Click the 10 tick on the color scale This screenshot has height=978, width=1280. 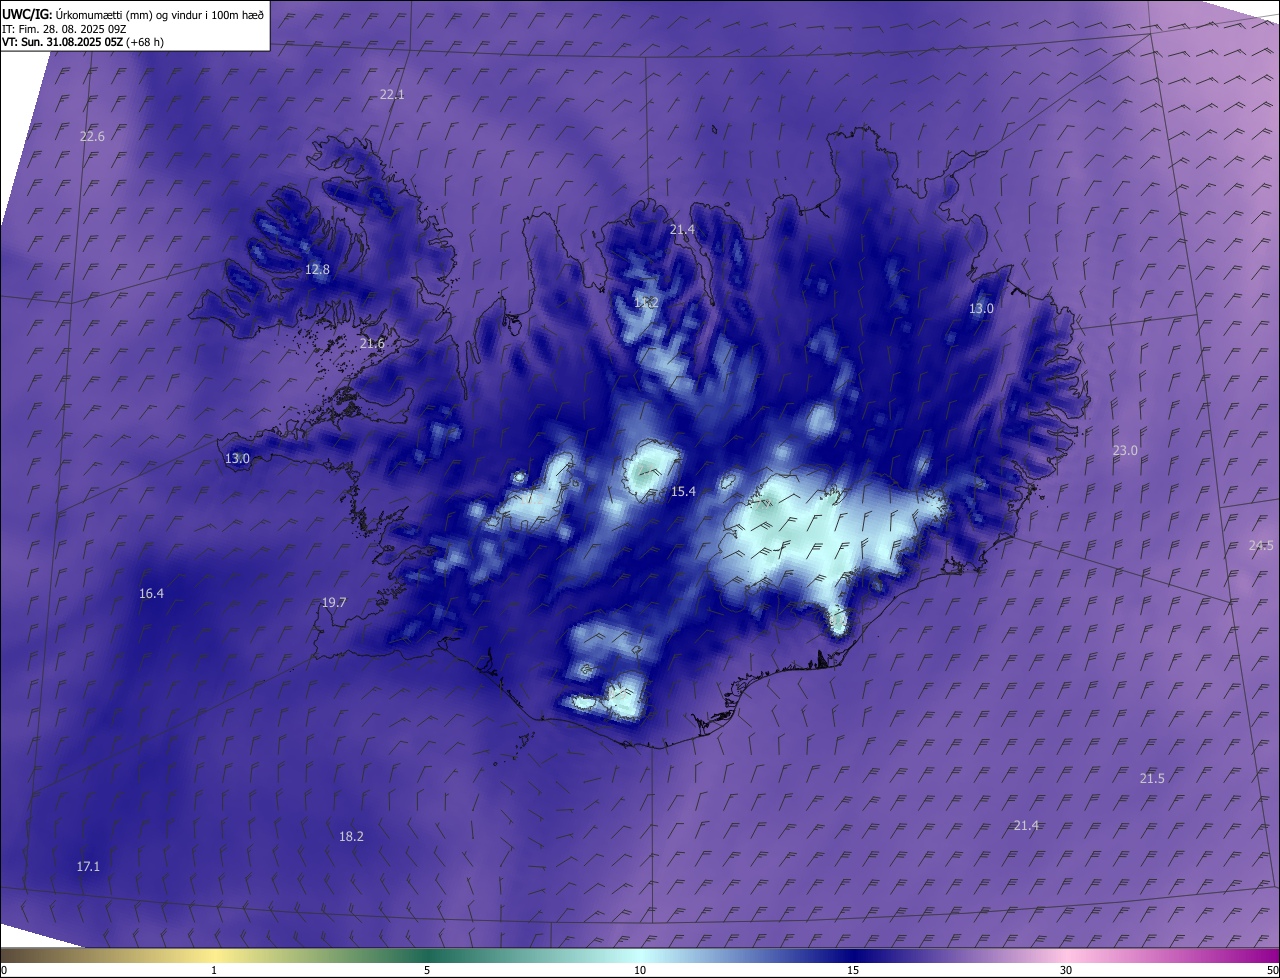(x=640, y=970)
